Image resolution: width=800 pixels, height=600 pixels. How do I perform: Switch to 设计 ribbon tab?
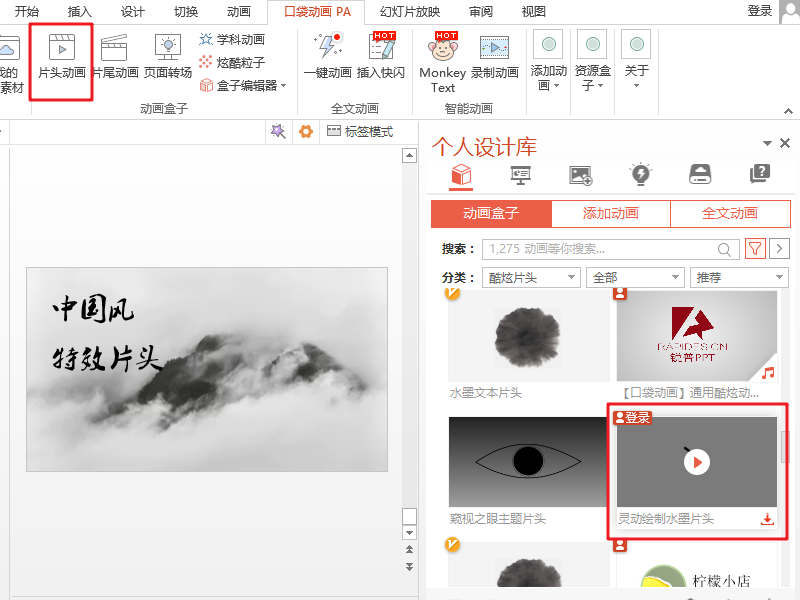pyautogui.click(x=133, y=11)
